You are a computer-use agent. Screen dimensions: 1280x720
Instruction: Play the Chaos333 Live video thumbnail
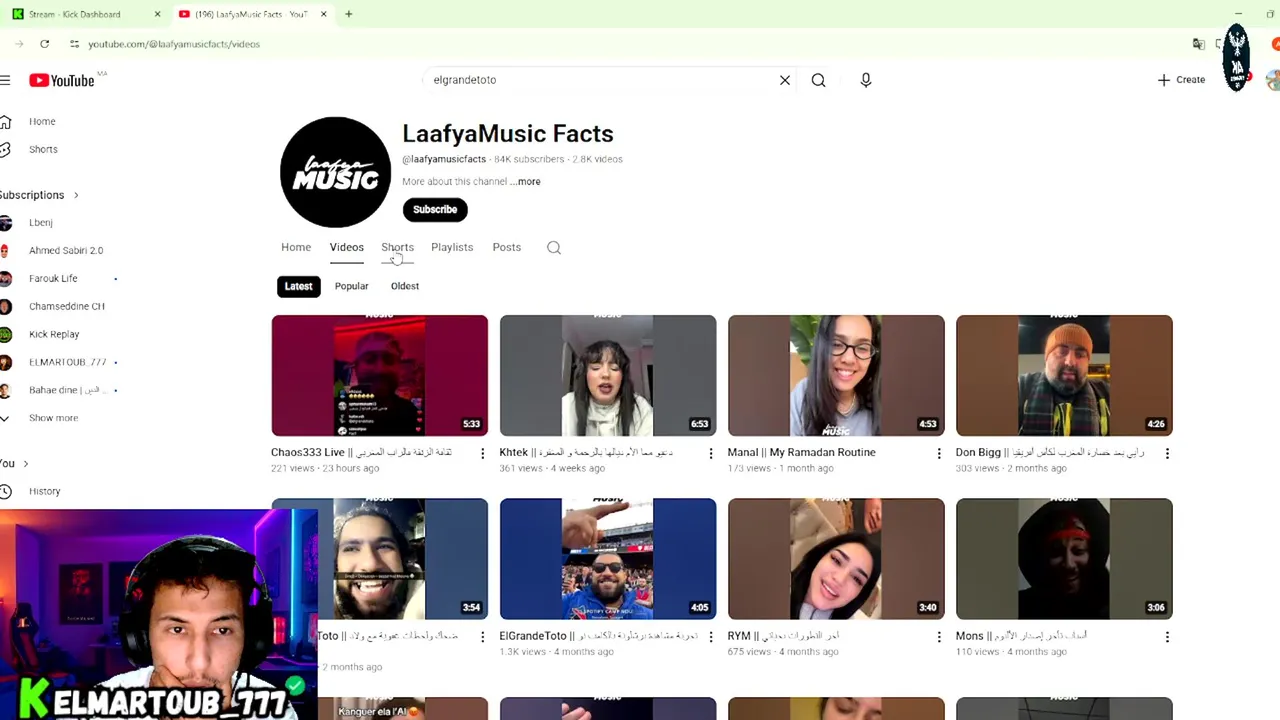click(380, 375)
